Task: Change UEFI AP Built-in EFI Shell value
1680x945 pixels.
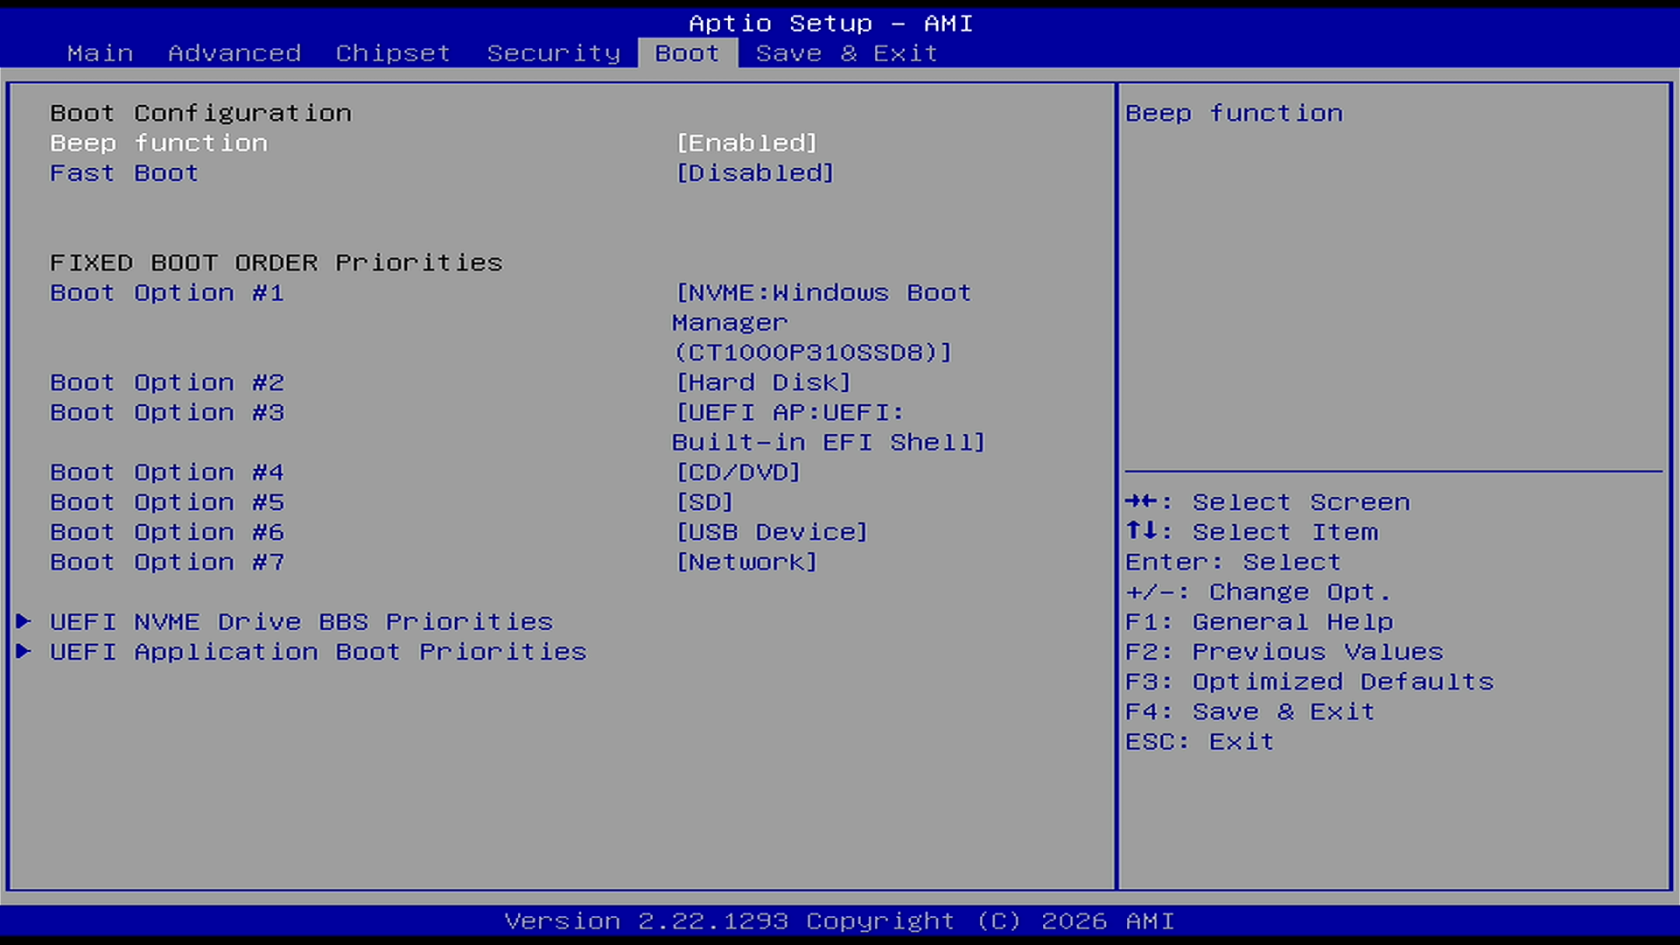Action: click(829, 428)
